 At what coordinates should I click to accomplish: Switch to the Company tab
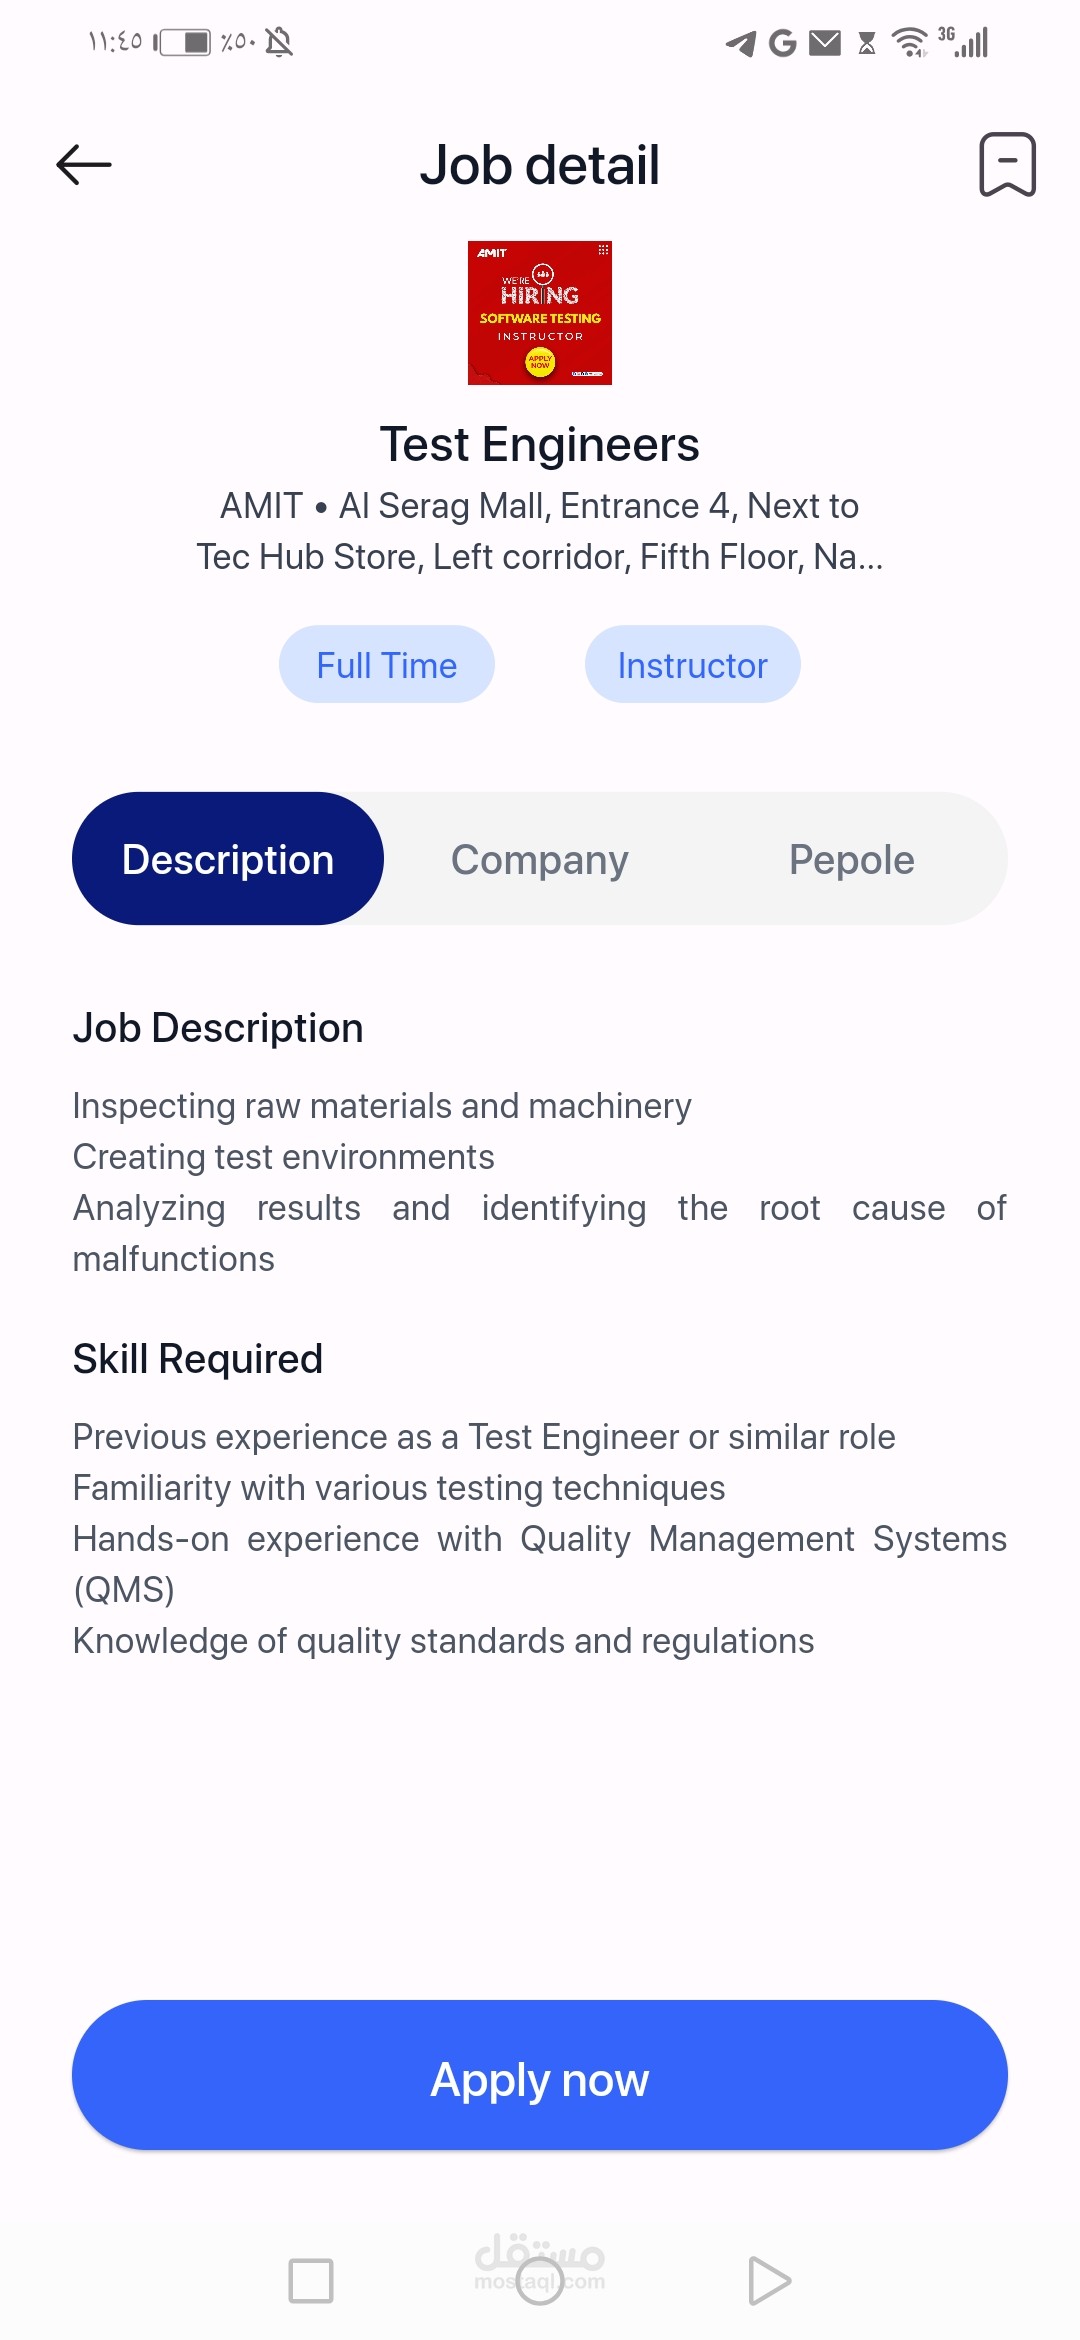point(540,859)
